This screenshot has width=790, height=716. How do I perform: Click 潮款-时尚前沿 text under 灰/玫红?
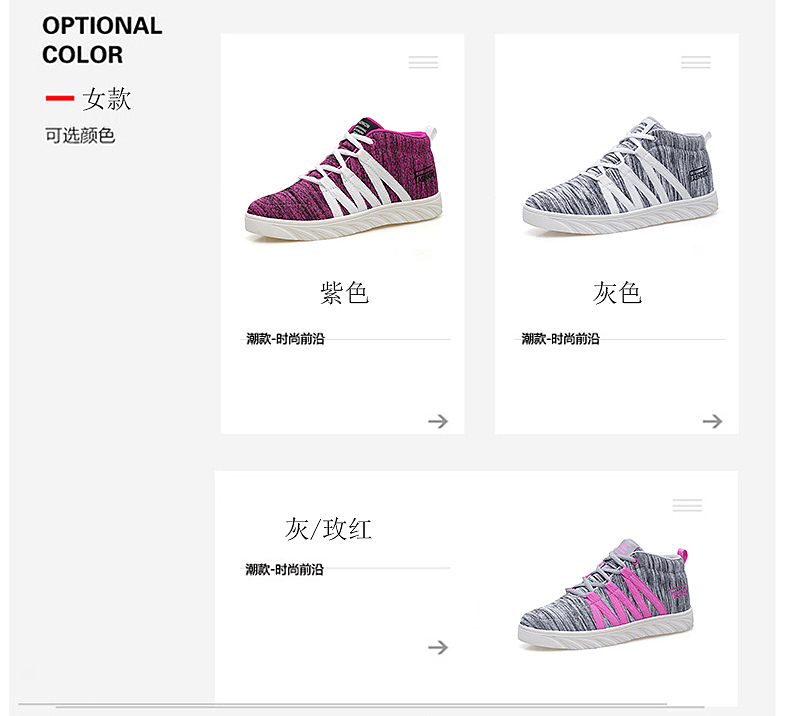point(285,569)
